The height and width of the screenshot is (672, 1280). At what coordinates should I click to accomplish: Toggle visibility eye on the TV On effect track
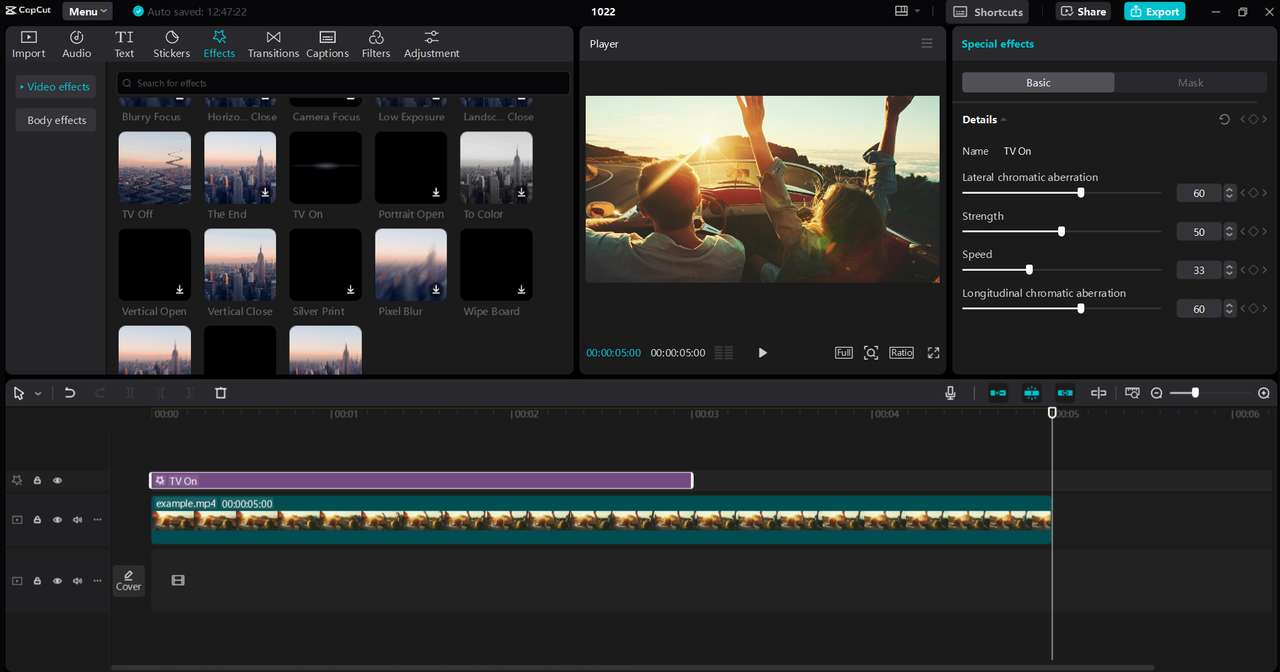pyautogui.click(x=57, y=481)
